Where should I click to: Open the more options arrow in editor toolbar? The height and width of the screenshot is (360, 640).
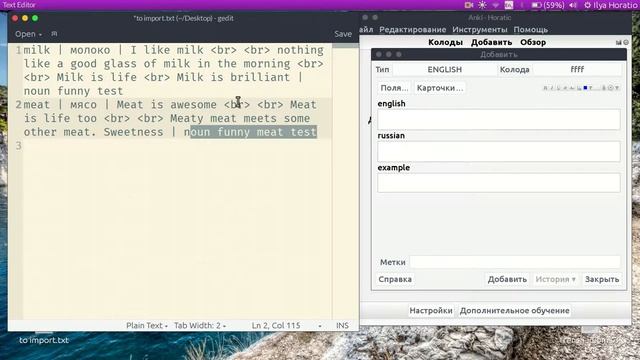(617, 88)
